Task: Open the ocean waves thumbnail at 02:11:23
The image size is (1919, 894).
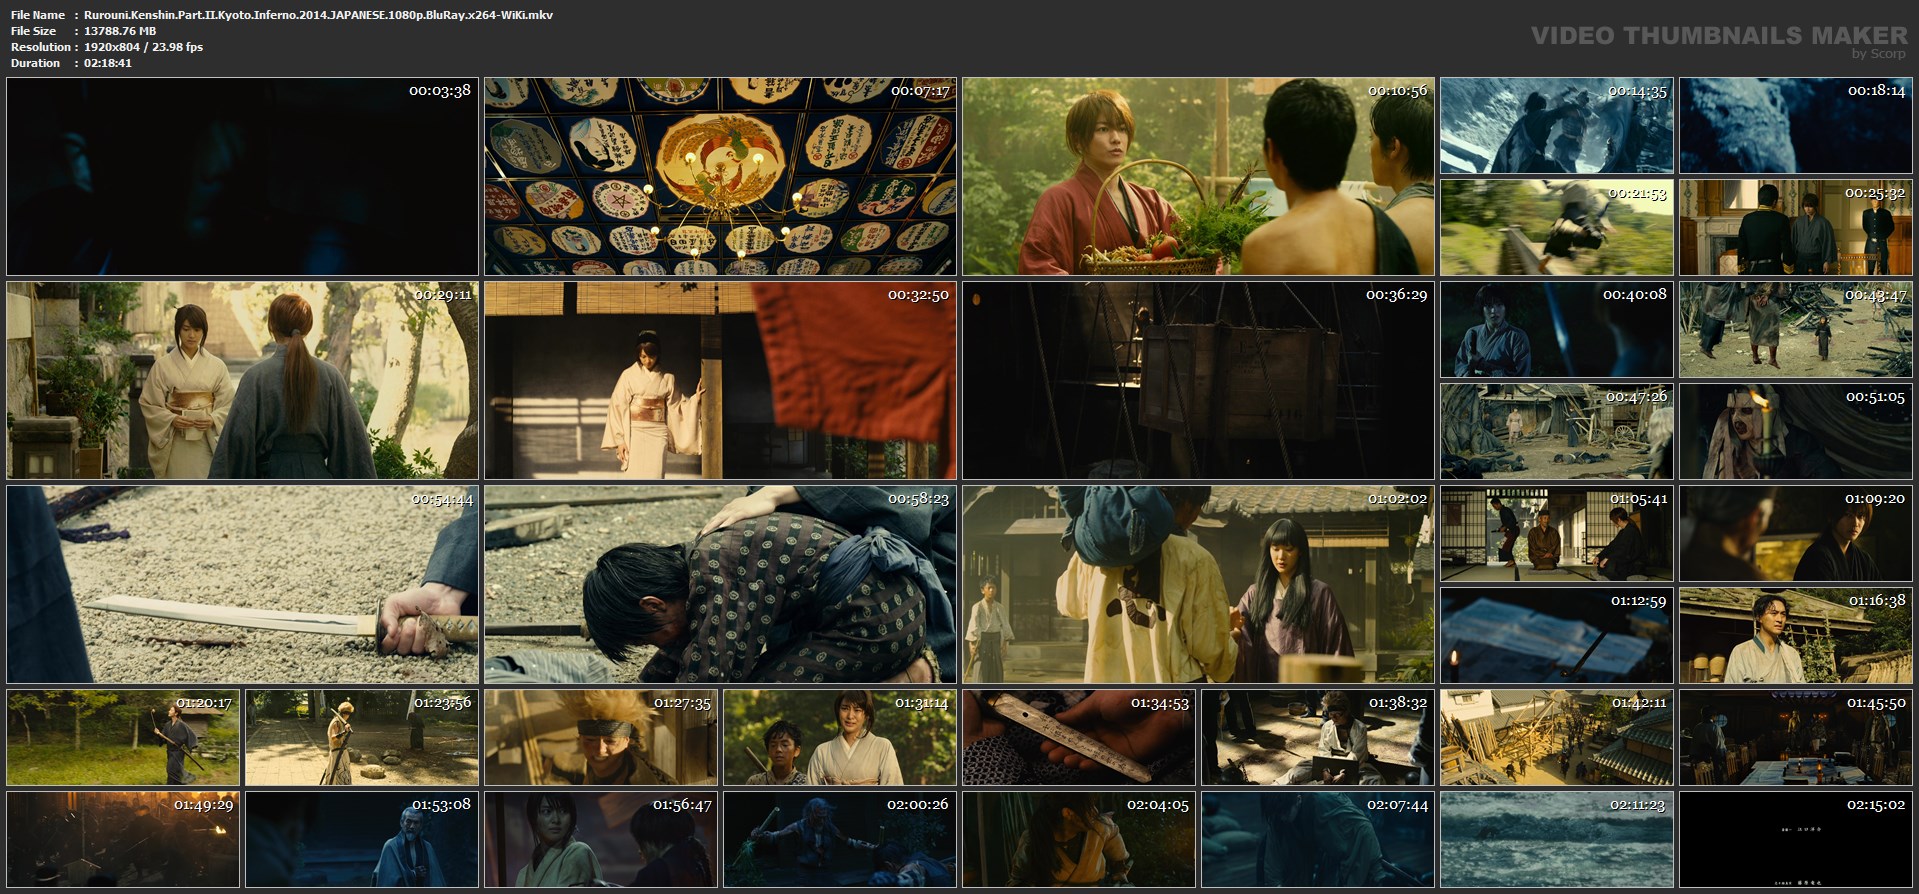Action: (x=1556, y=839)
